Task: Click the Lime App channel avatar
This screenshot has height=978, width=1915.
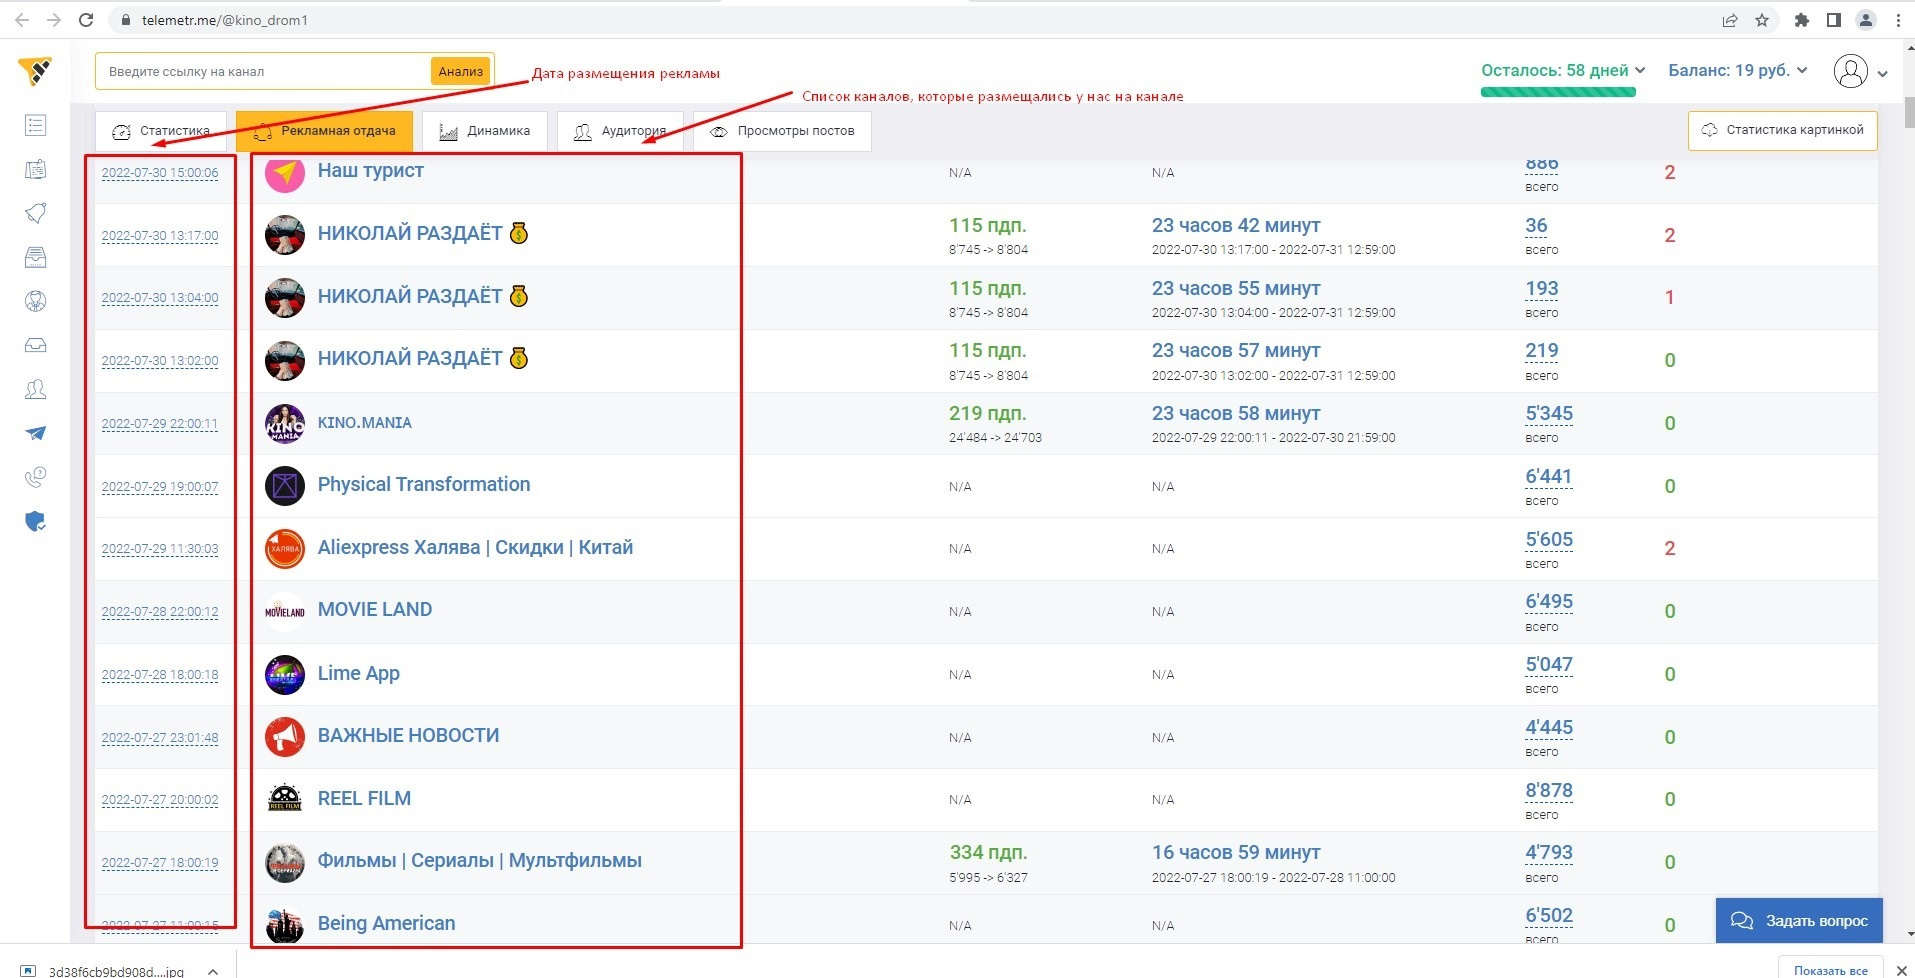Action: [x=285, y=674]
